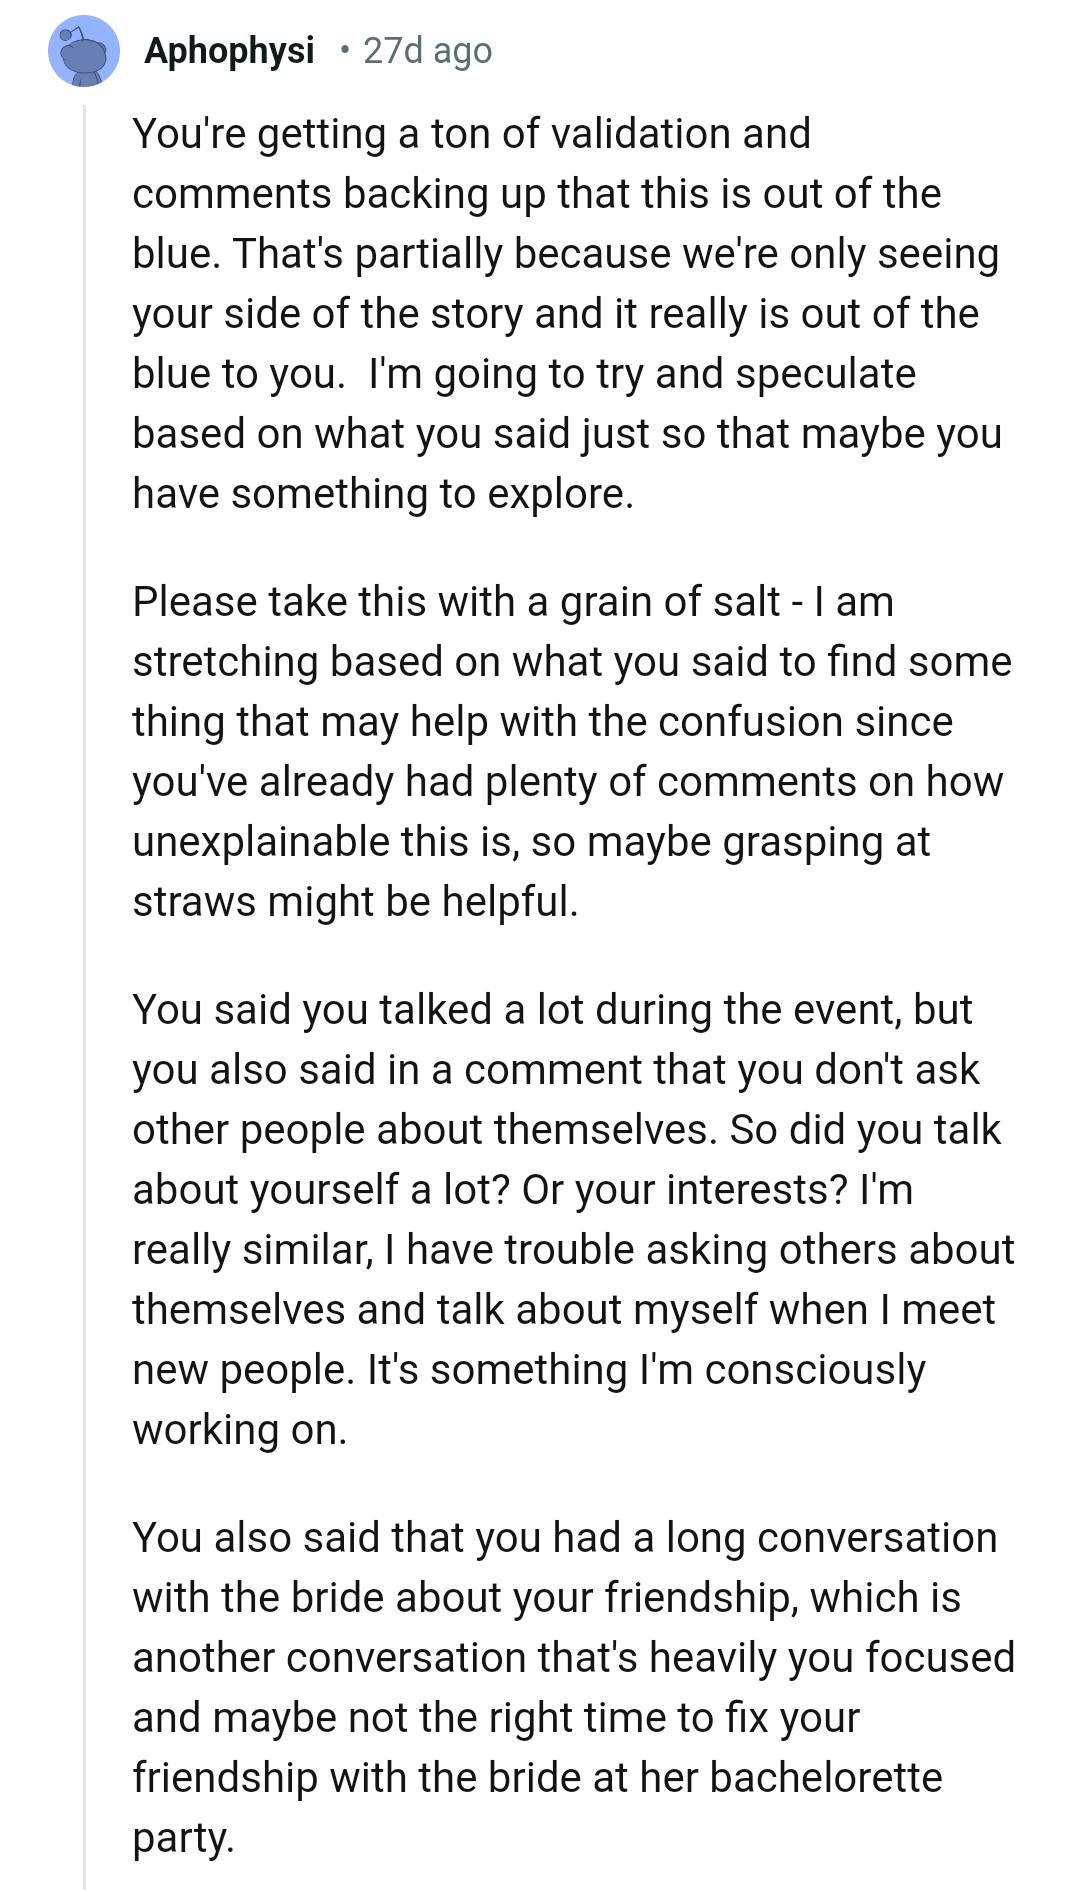Click the circular blue avatar beside the username
This screenshot has width=1080, height=1890.
pos(83,52)
